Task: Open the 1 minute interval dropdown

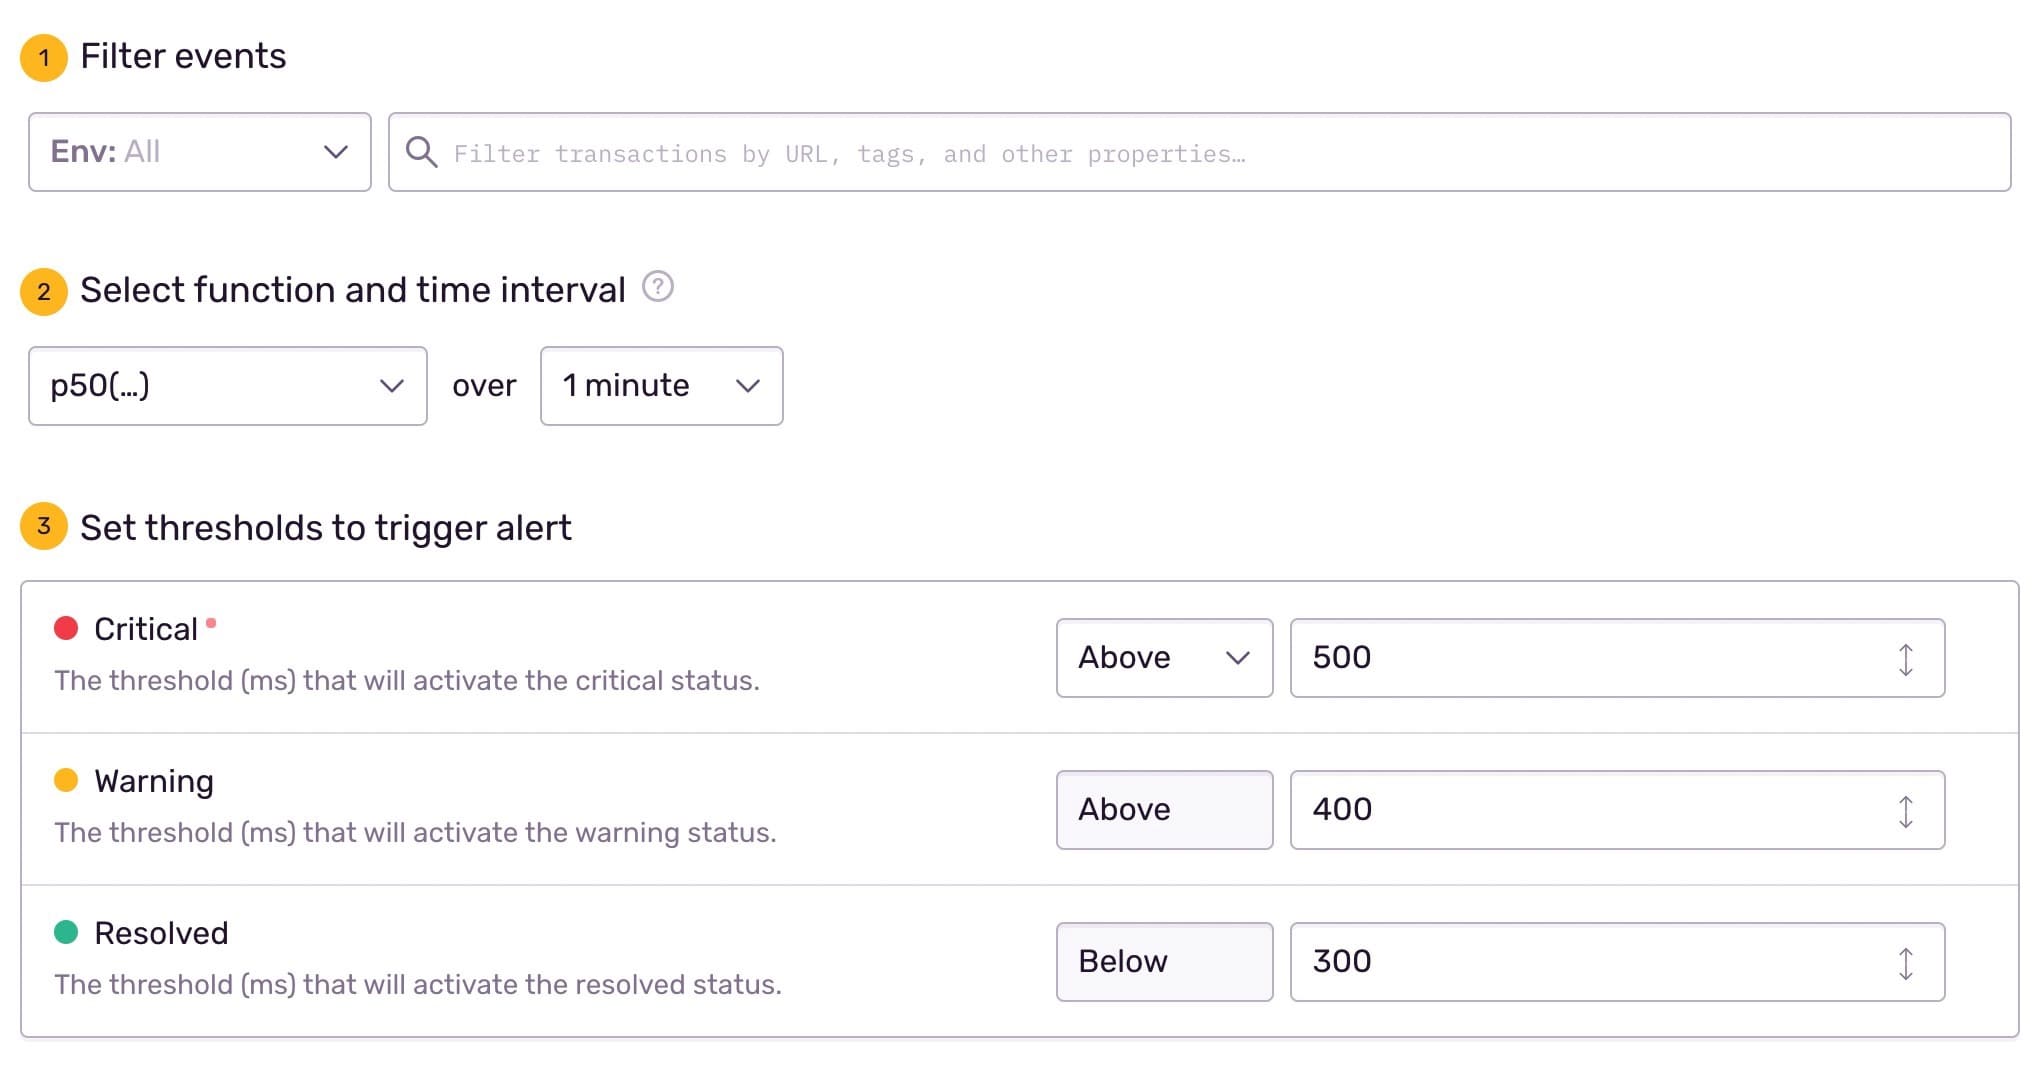Action: coord(661,386)
